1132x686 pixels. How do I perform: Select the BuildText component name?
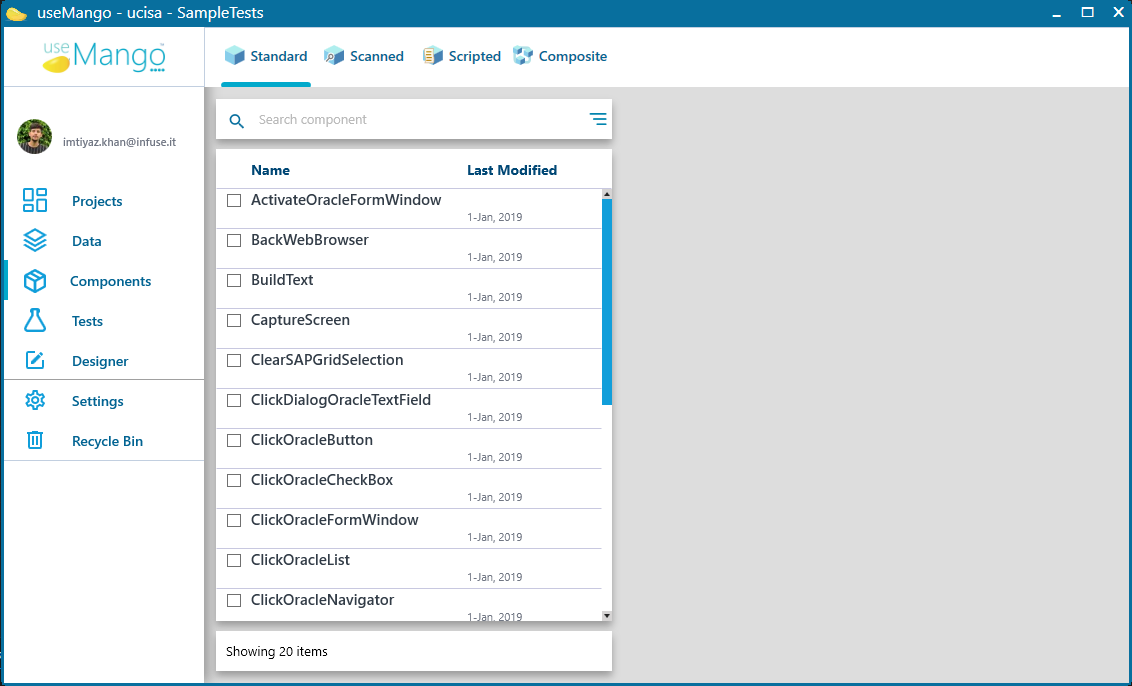click(x=282, y=279)
